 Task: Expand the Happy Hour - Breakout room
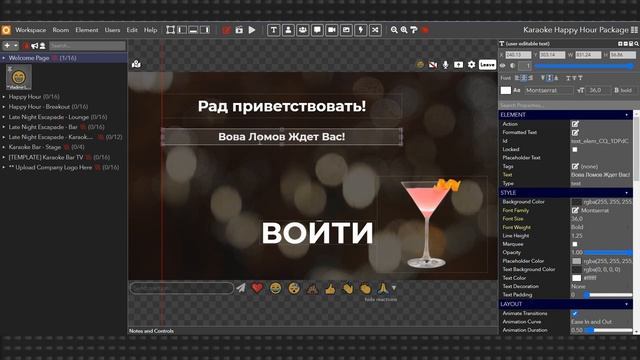click(x=4, y=107)
